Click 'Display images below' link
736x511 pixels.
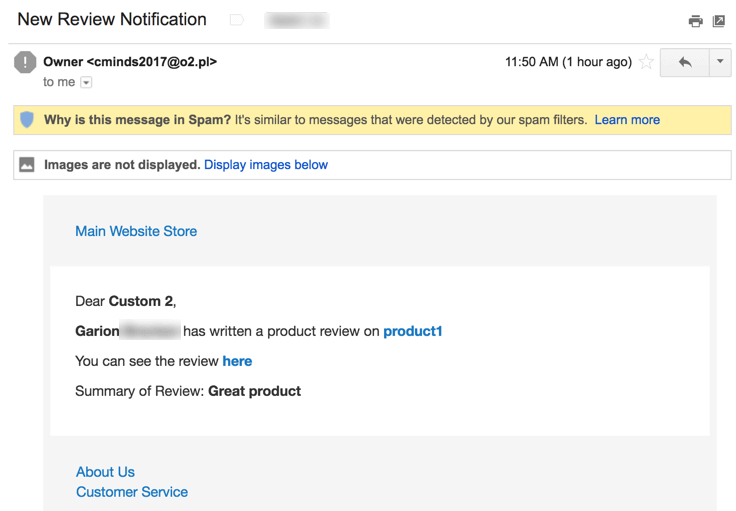[266, 165]
